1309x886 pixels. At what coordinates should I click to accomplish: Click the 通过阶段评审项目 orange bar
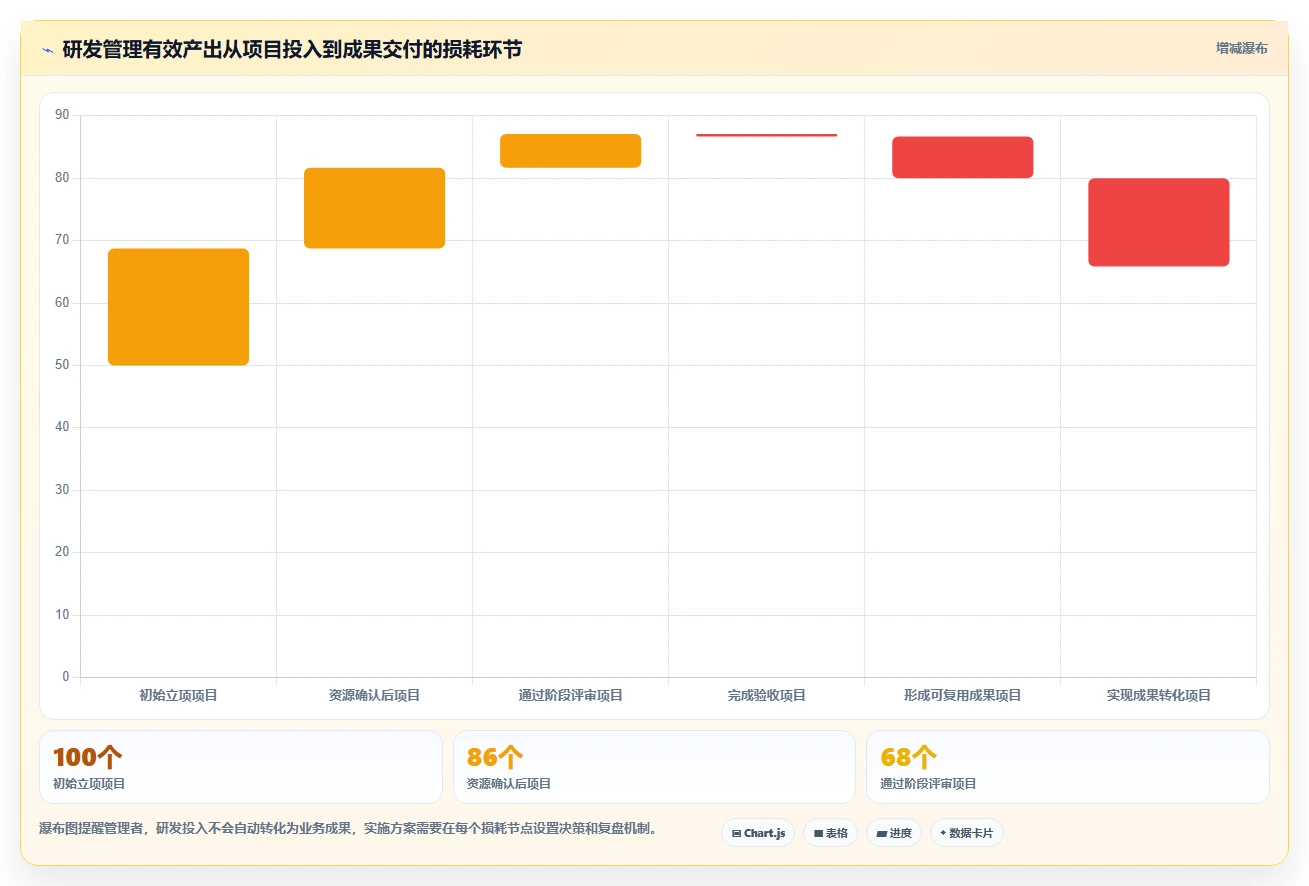570,151
